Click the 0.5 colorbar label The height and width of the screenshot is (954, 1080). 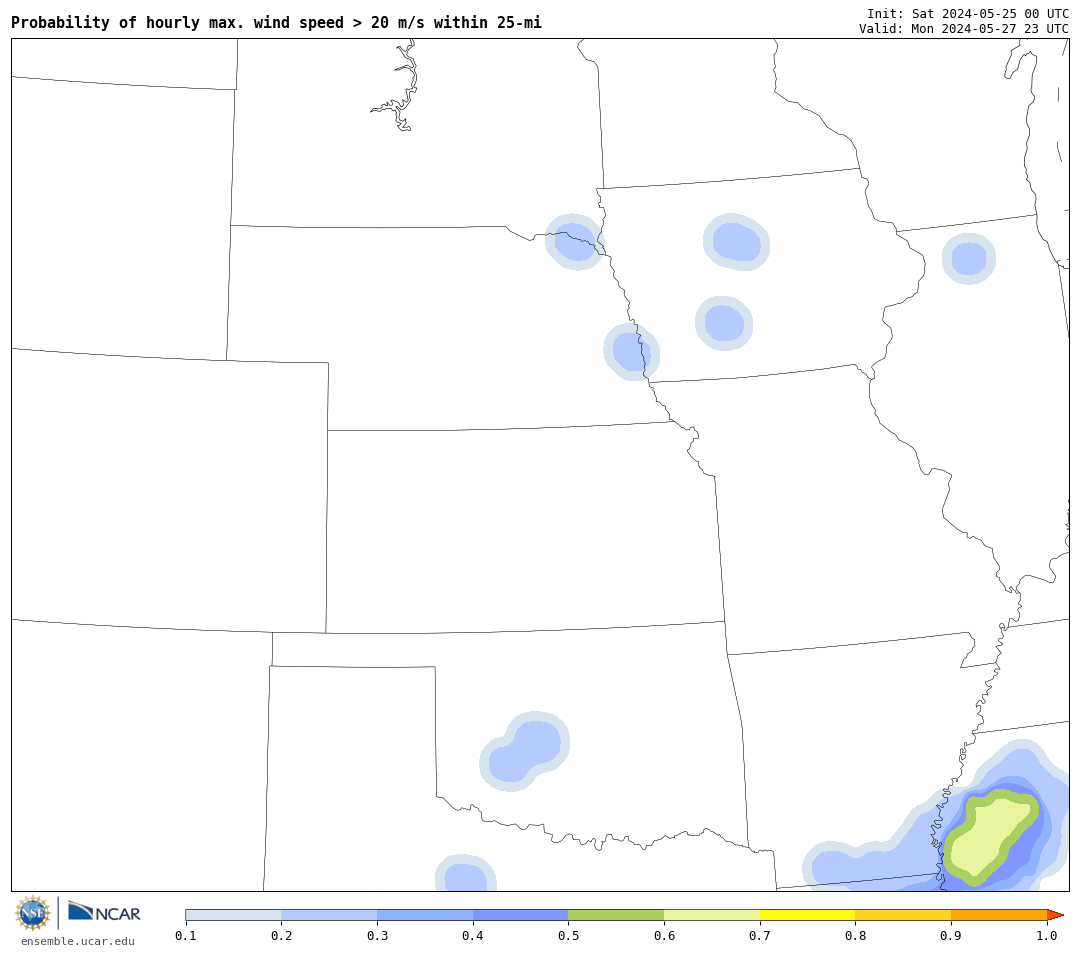point(568,935)
